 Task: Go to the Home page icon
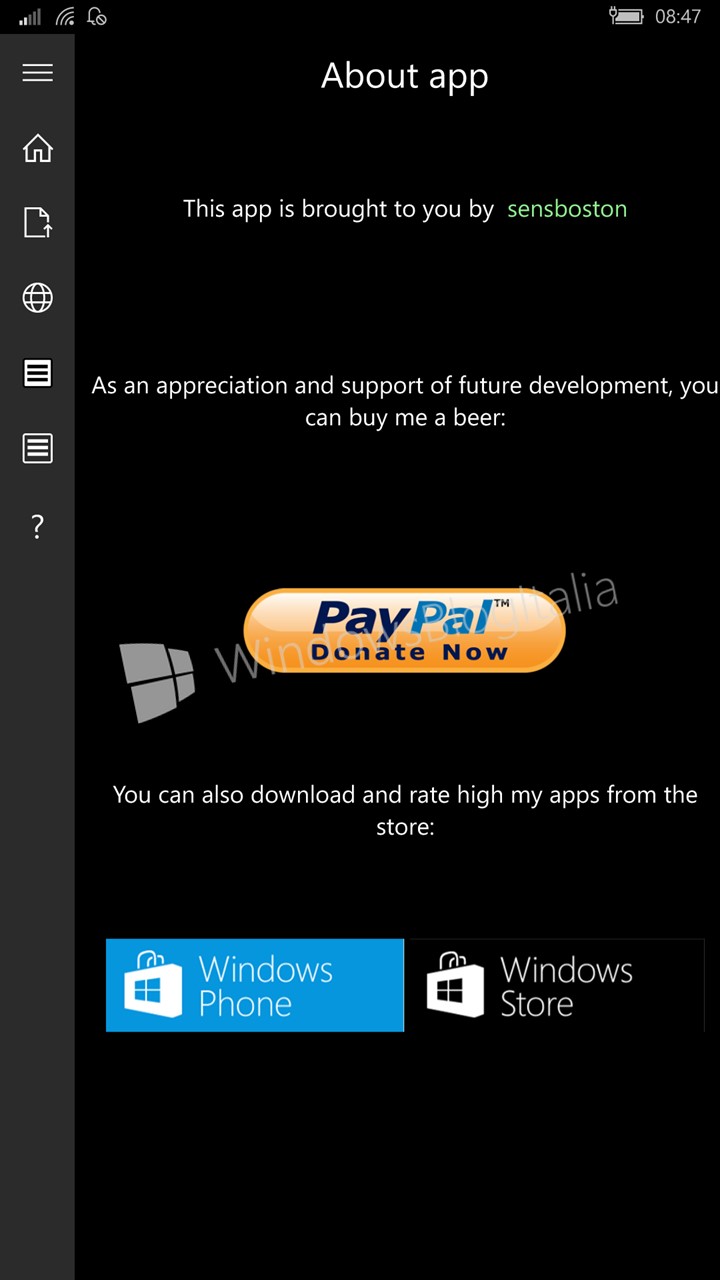[37, 148]
